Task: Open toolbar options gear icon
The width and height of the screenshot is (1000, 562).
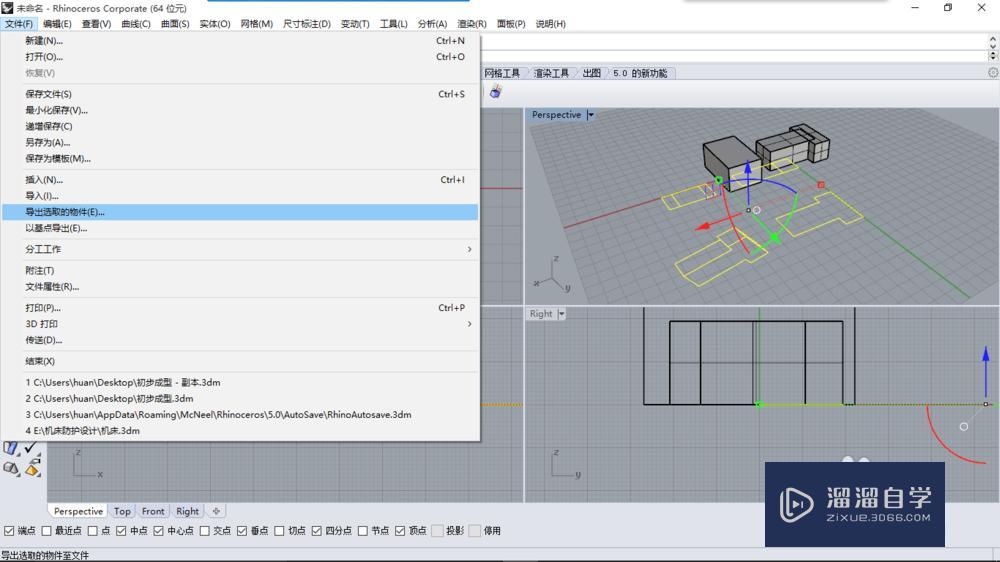Action: coord(993,73)
